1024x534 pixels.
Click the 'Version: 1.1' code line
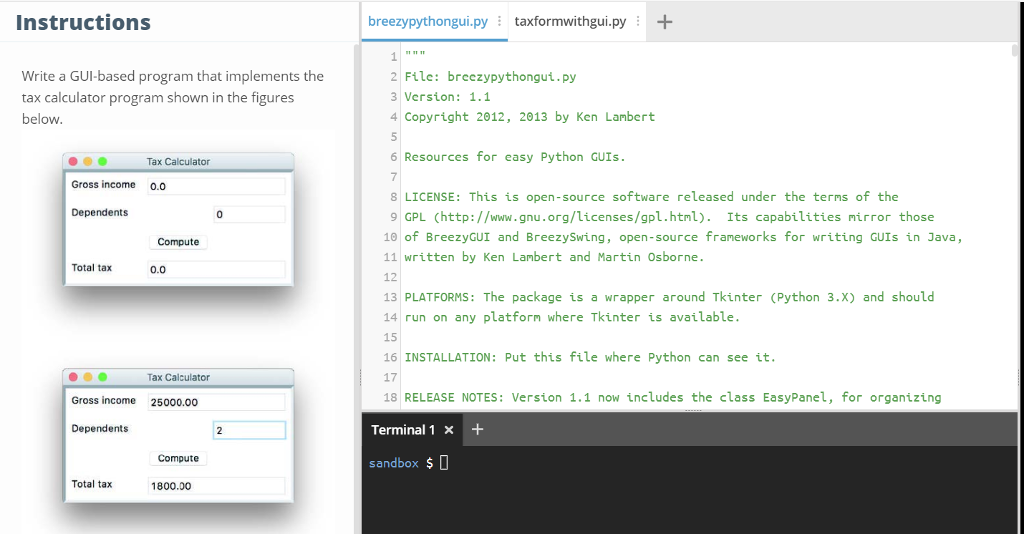click(447, 97)
